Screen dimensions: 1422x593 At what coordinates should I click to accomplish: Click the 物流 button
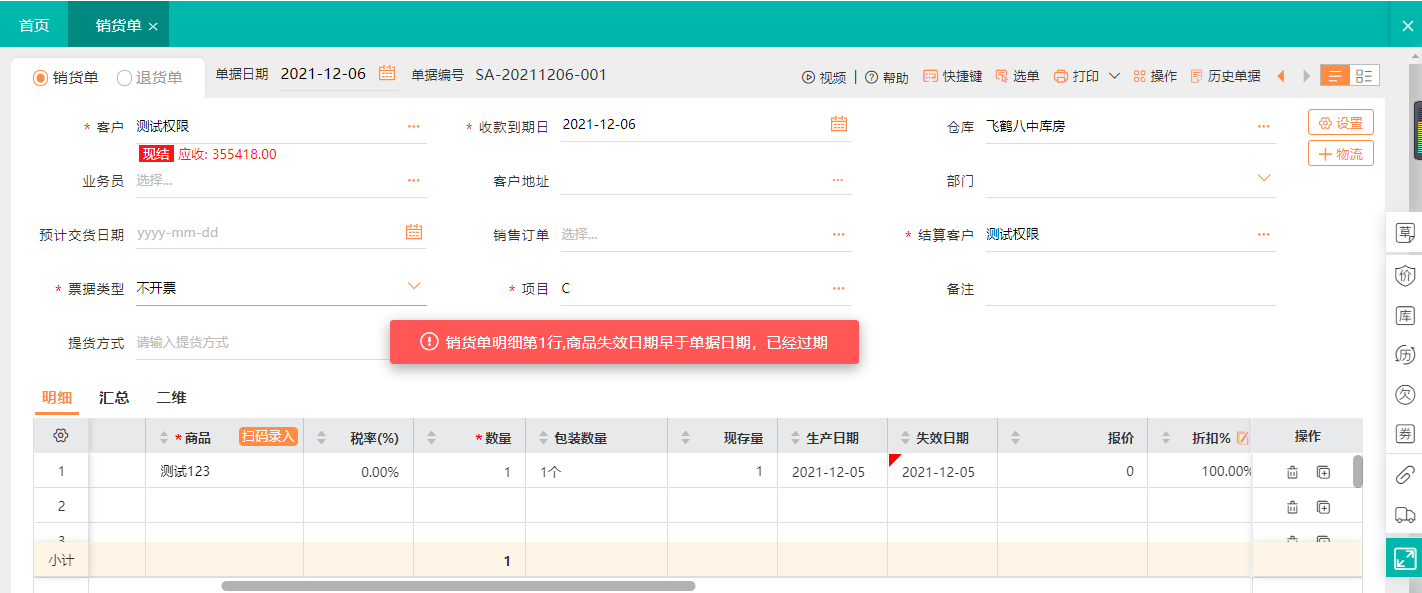pos(1340,154)
